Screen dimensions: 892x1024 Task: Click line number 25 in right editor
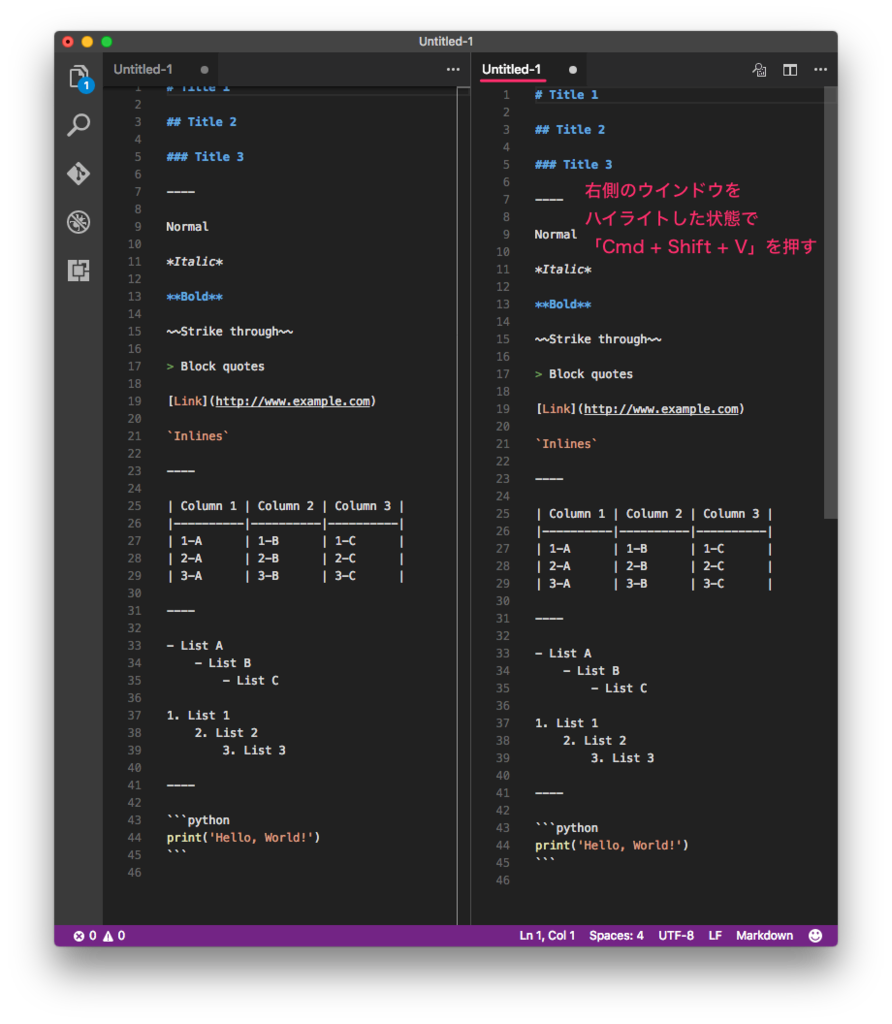click(502, 514)
